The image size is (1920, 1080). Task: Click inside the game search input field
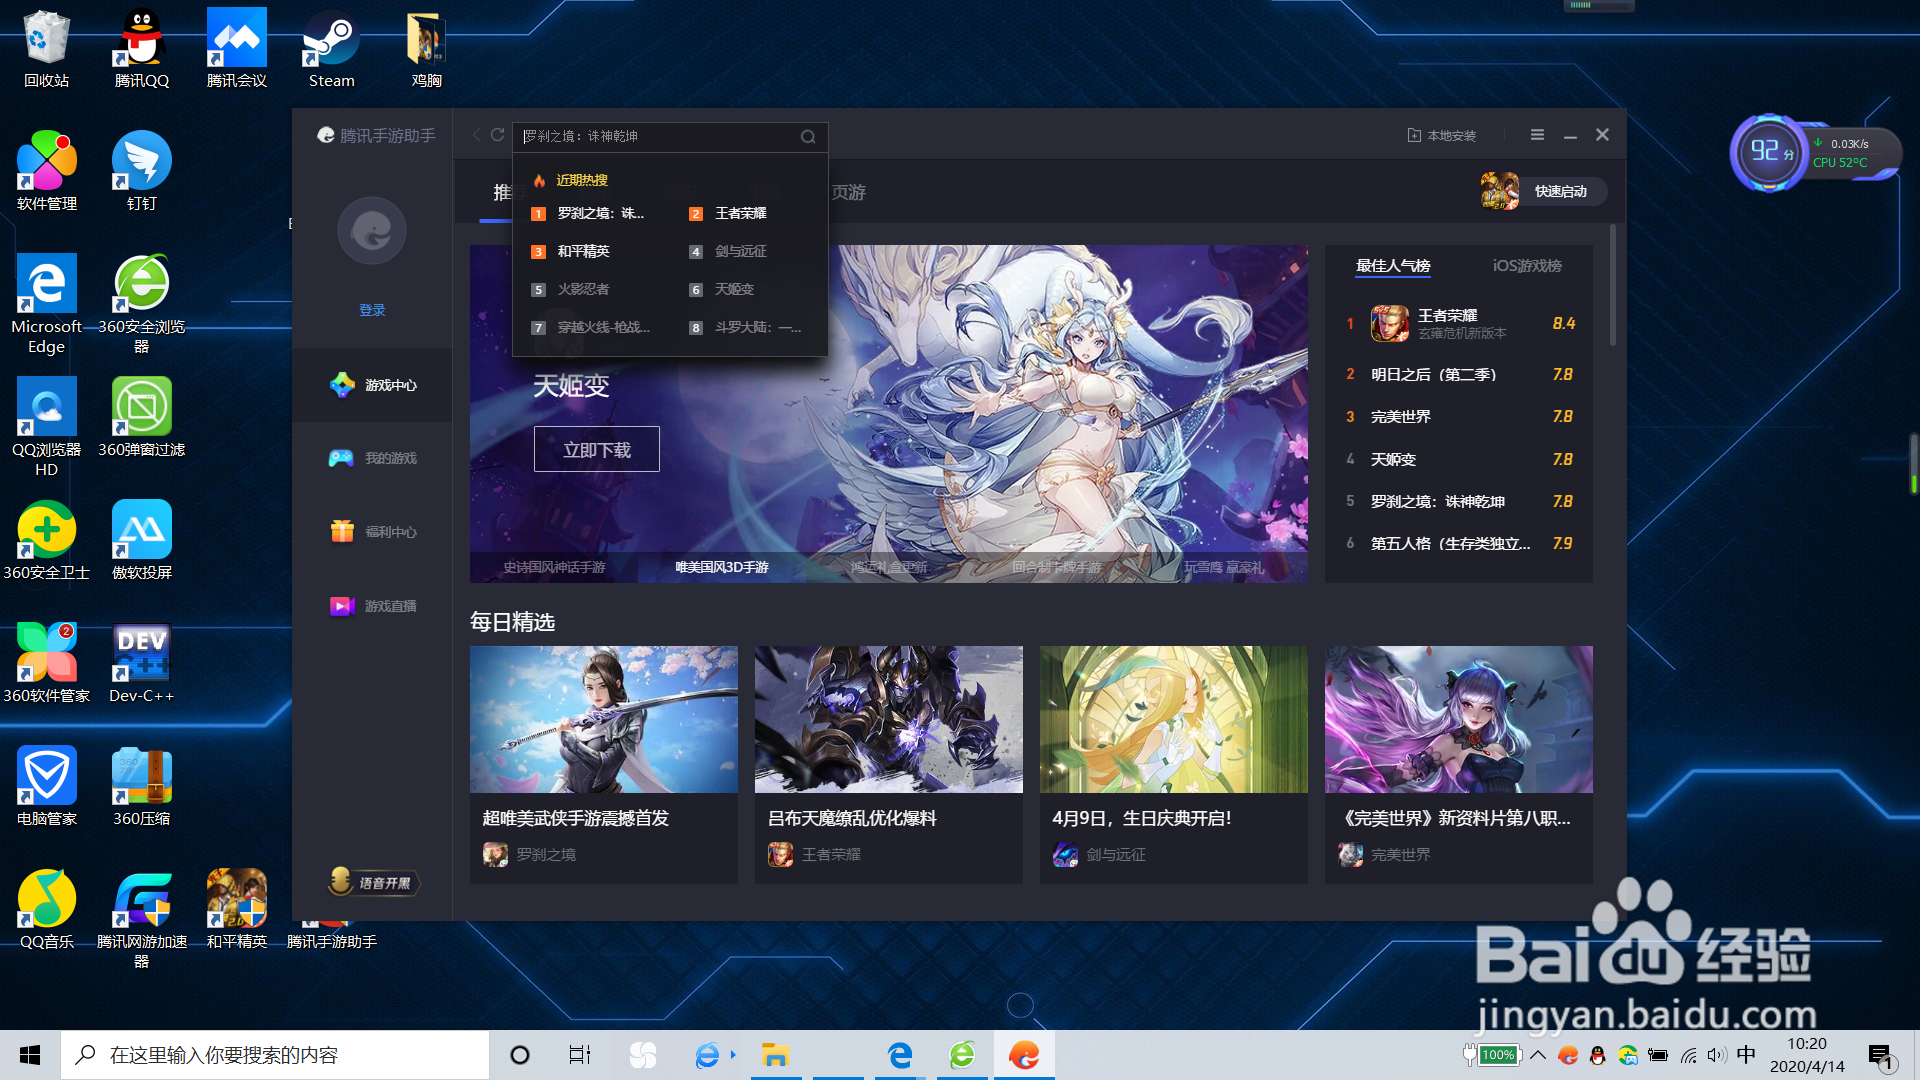pos(655,136)
